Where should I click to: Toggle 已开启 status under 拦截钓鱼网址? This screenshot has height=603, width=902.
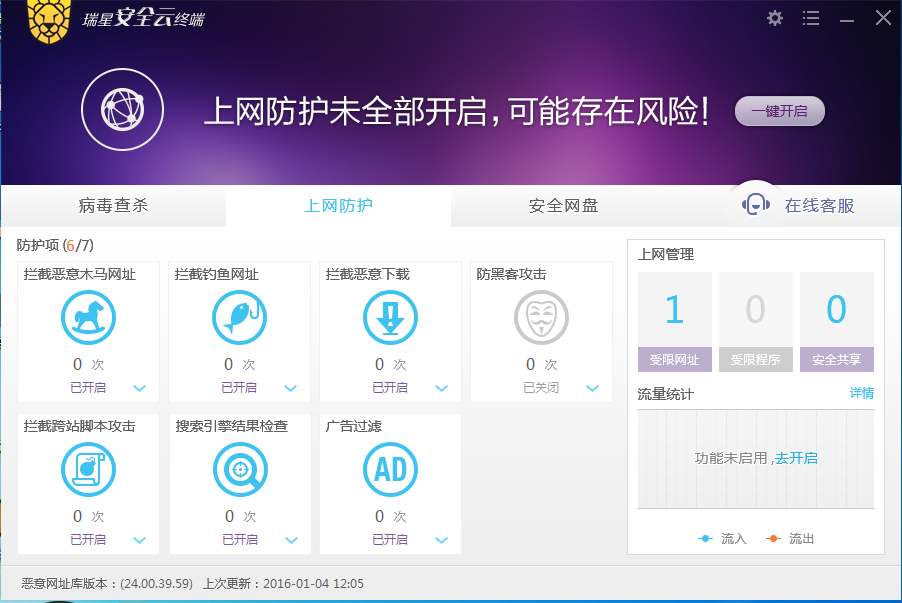click(239, 387)
